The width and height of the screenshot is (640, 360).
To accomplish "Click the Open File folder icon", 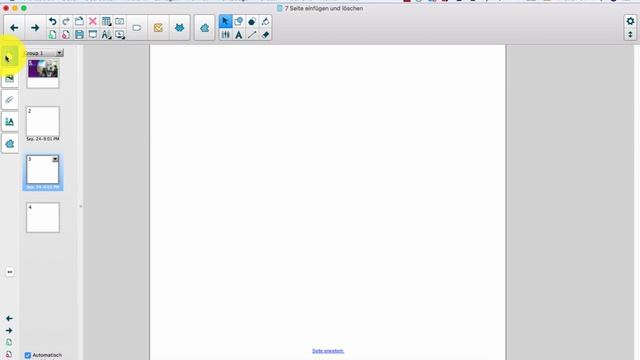I will click(x=79, y=21).
